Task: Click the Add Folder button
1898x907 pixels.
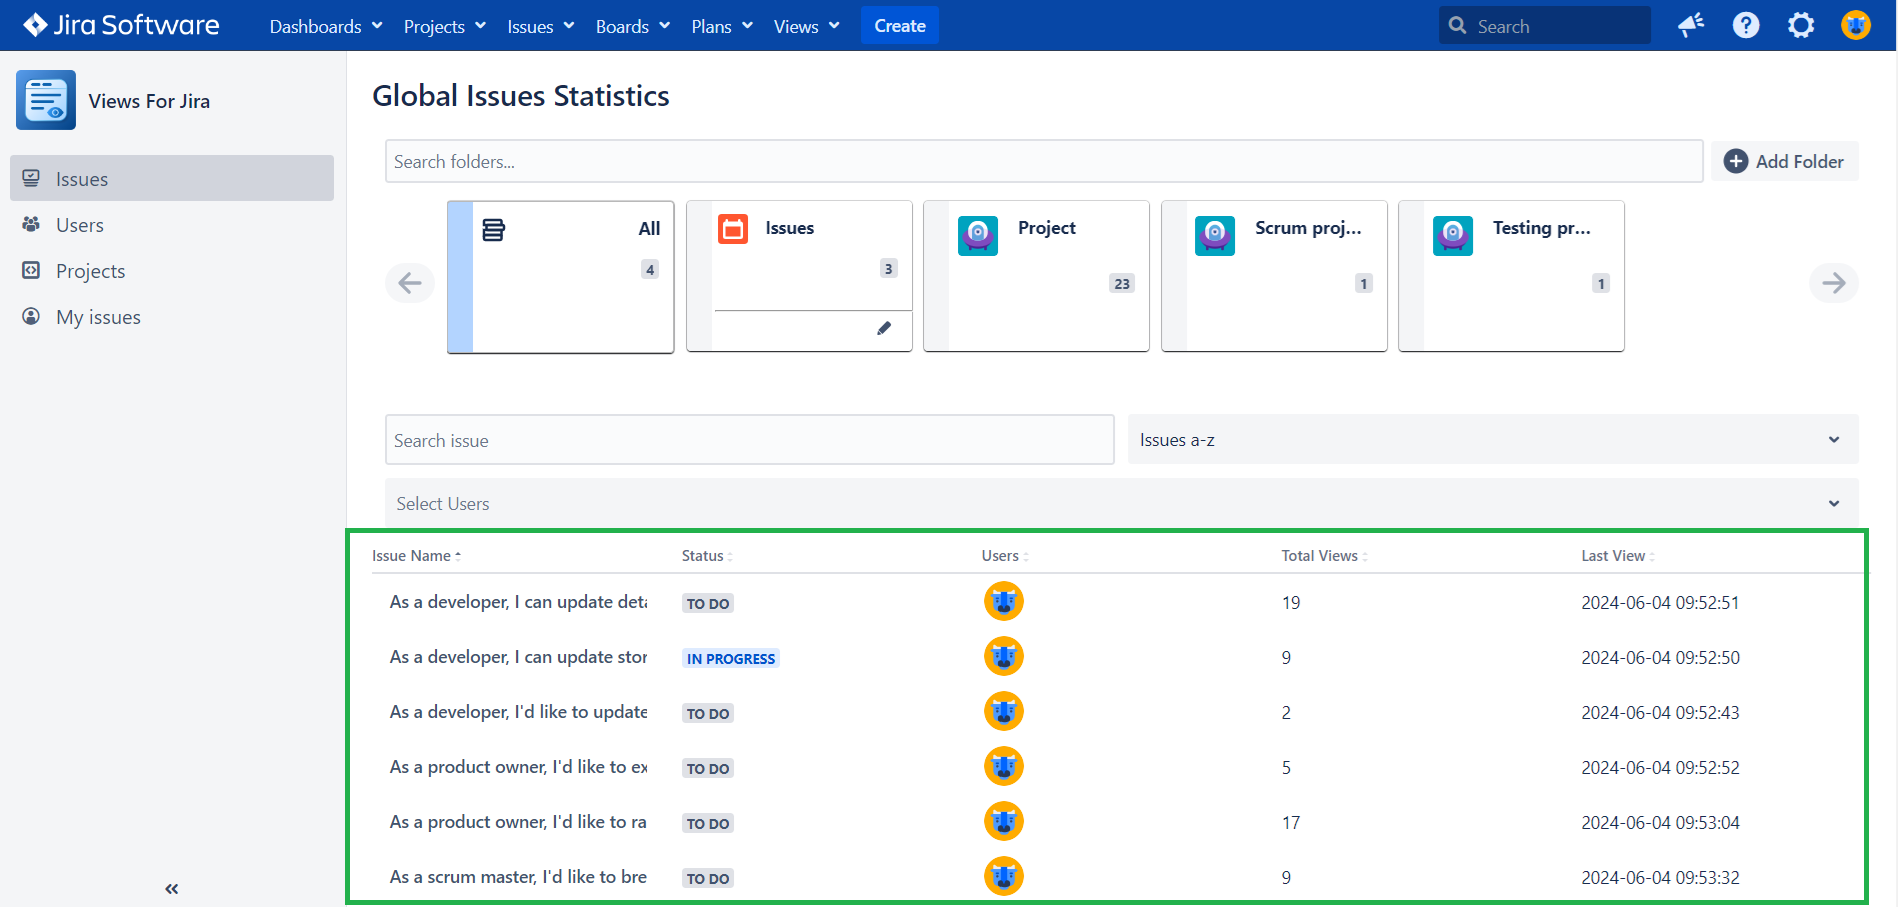Action: [1785, 161]
